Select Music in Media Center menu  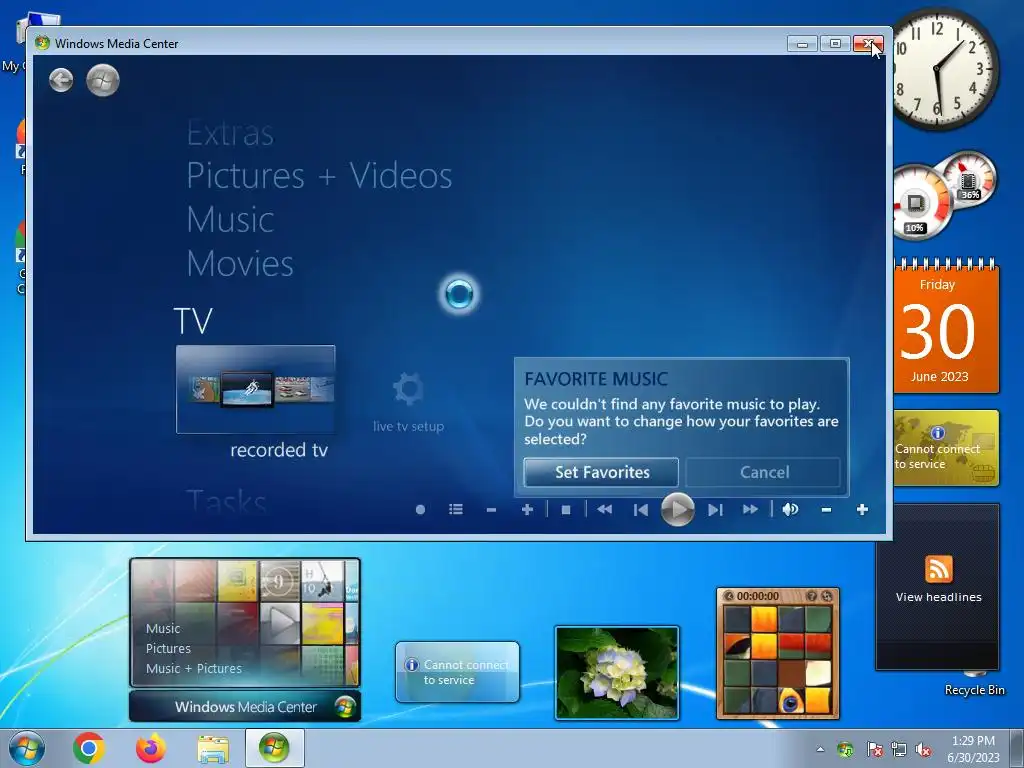pos(230,219)
